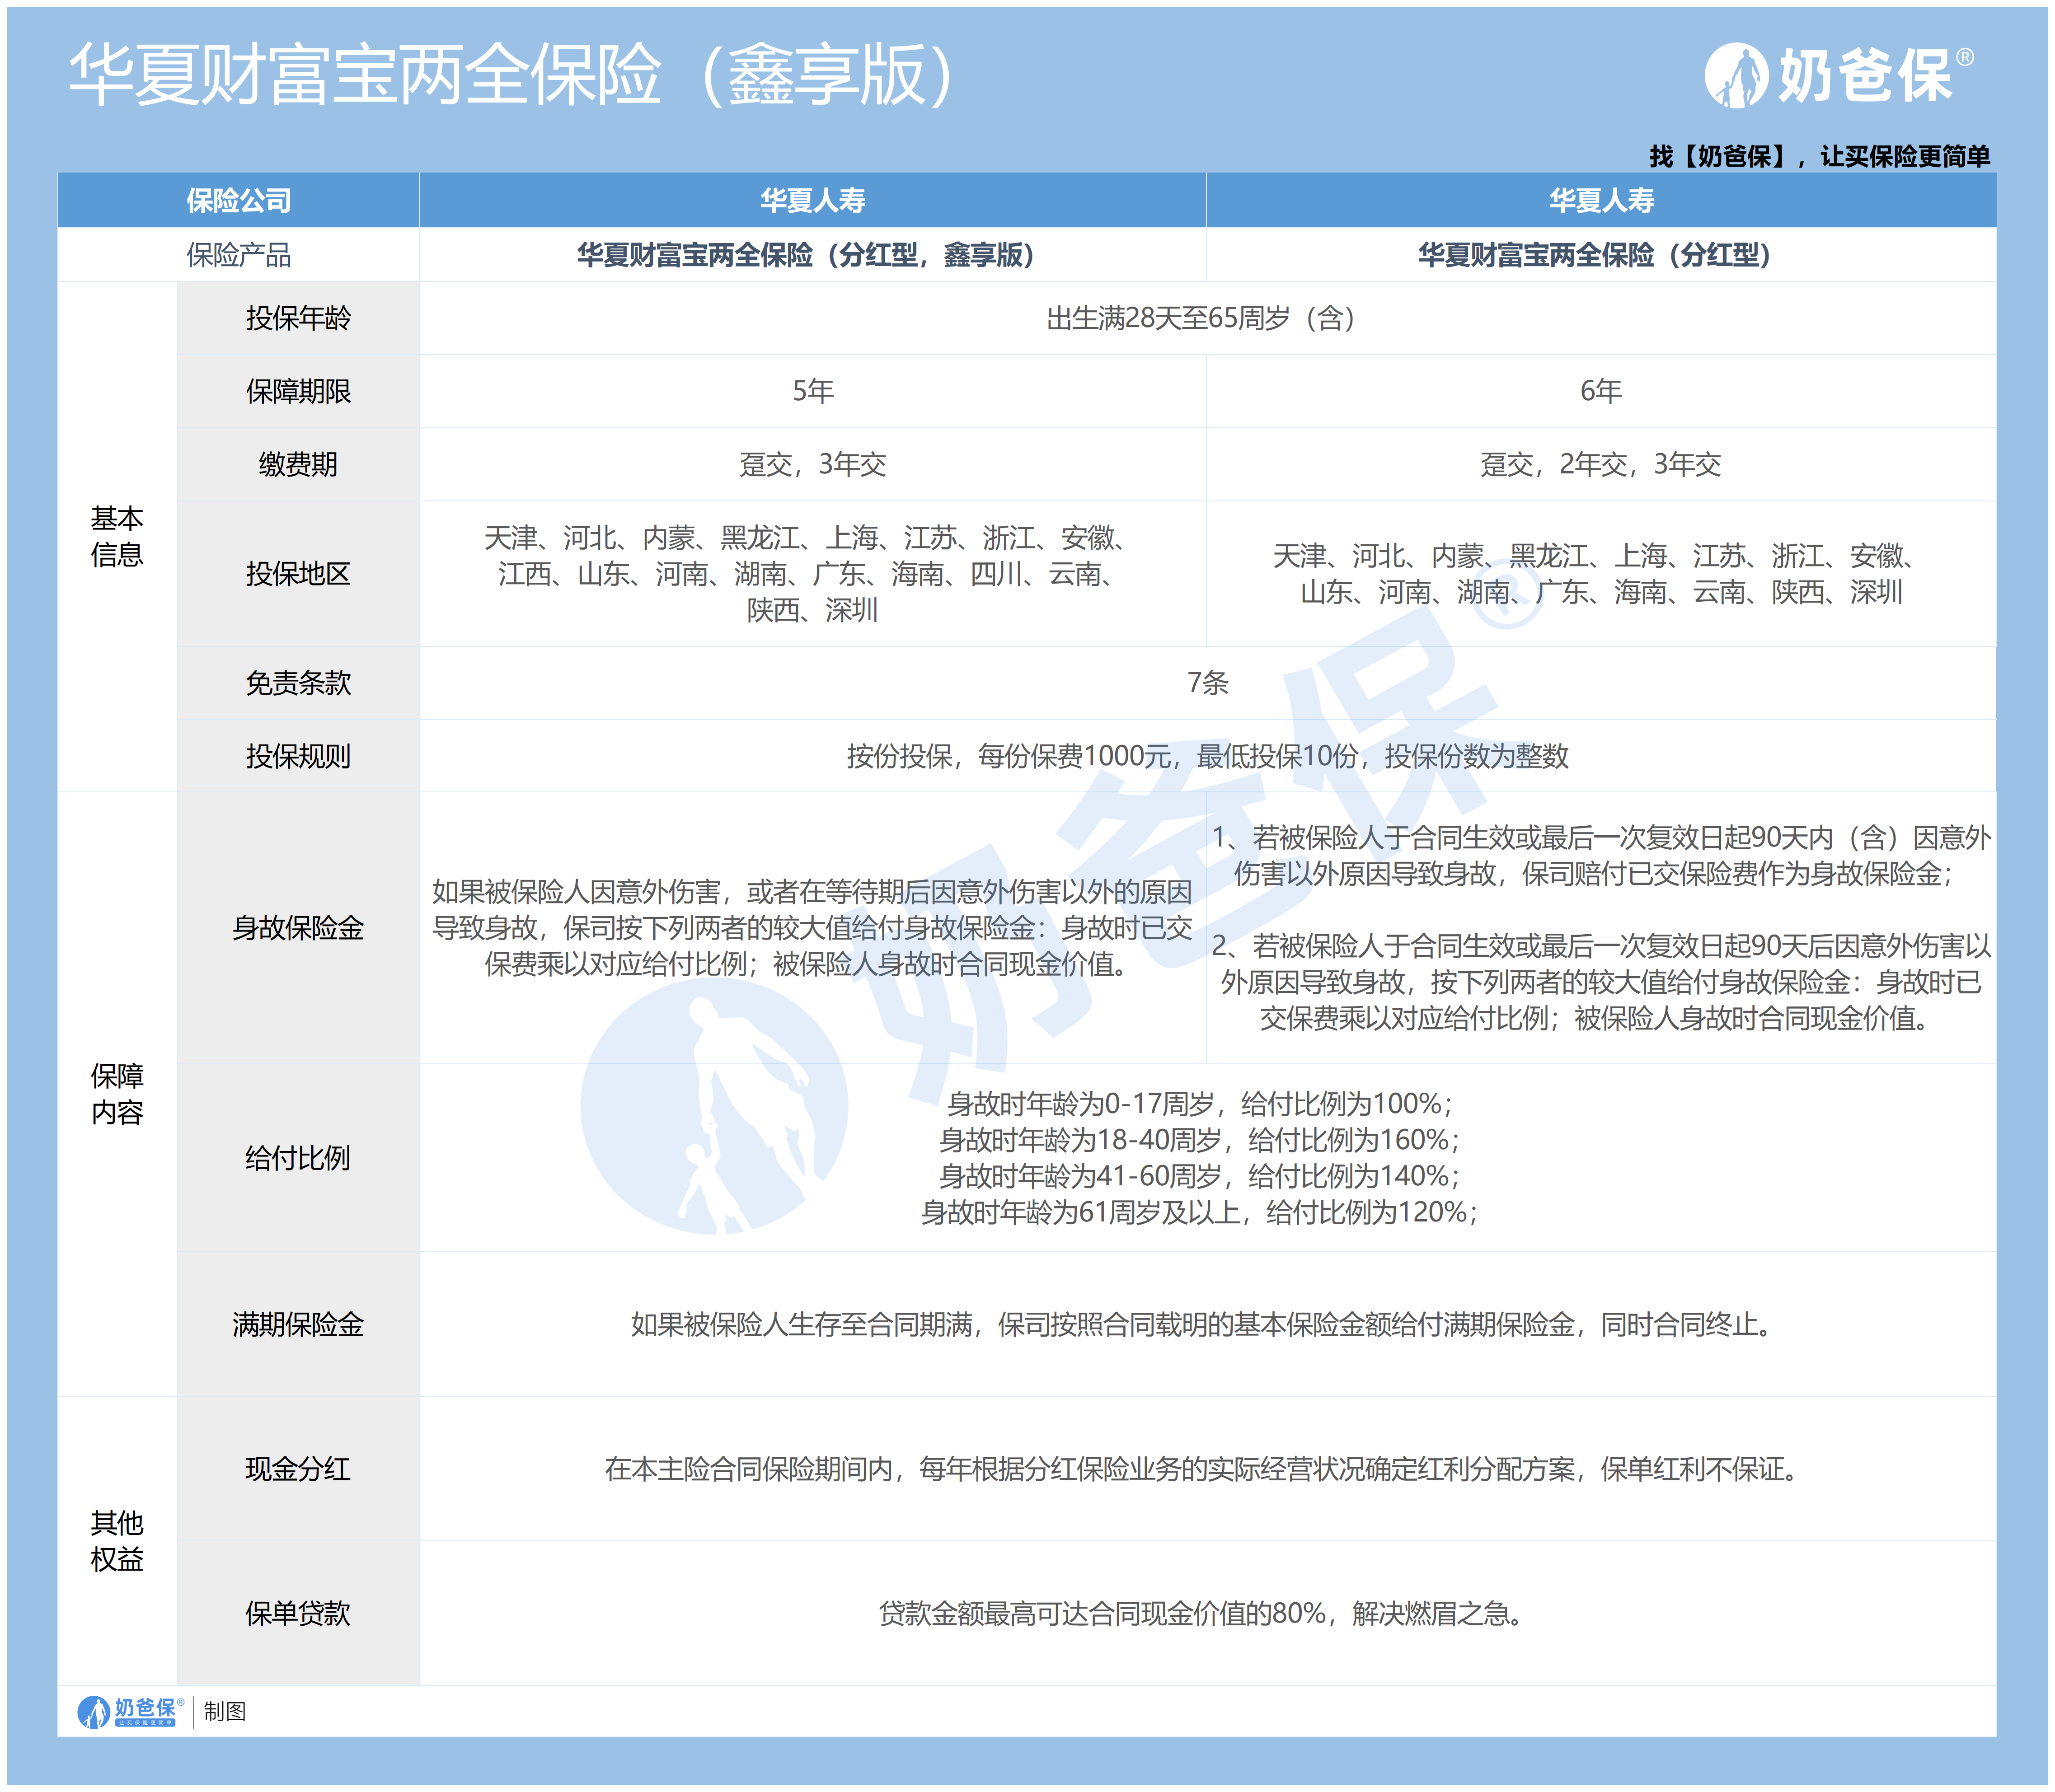Click the 满期保险金 row label

(298, 1325)
